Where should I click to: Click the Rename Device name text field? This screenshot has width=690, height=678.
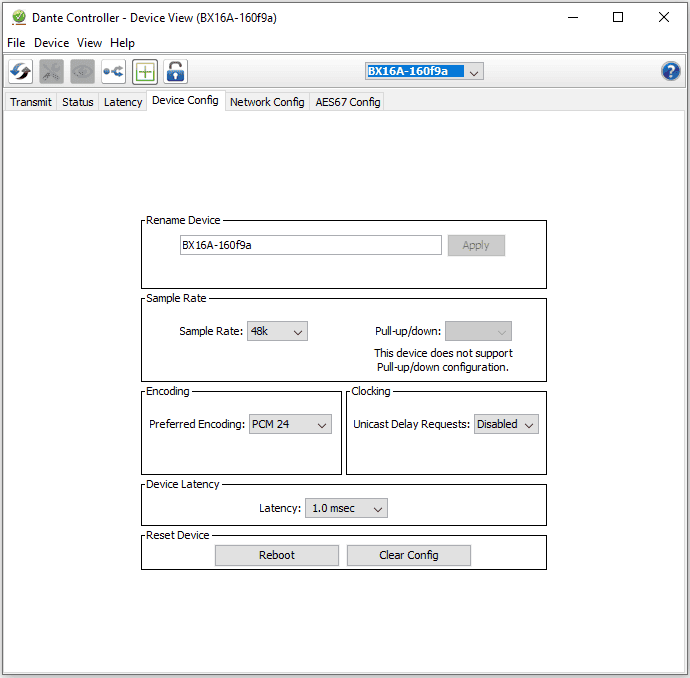coord(310,245)
